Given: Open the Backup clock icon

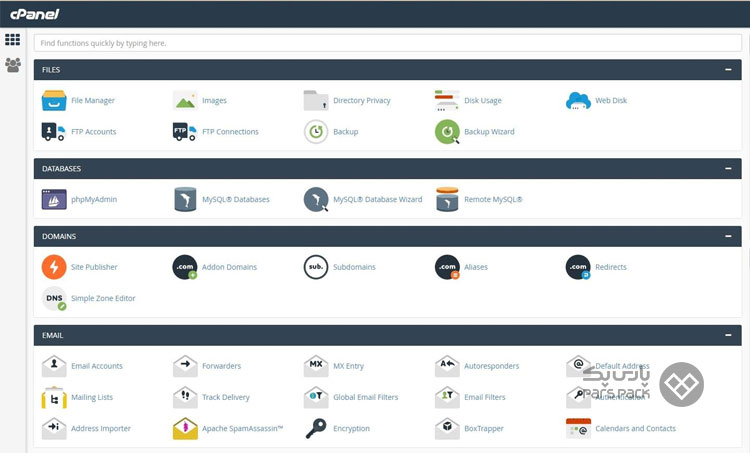Looking at the screenshot, I should [x=316, y=132].
